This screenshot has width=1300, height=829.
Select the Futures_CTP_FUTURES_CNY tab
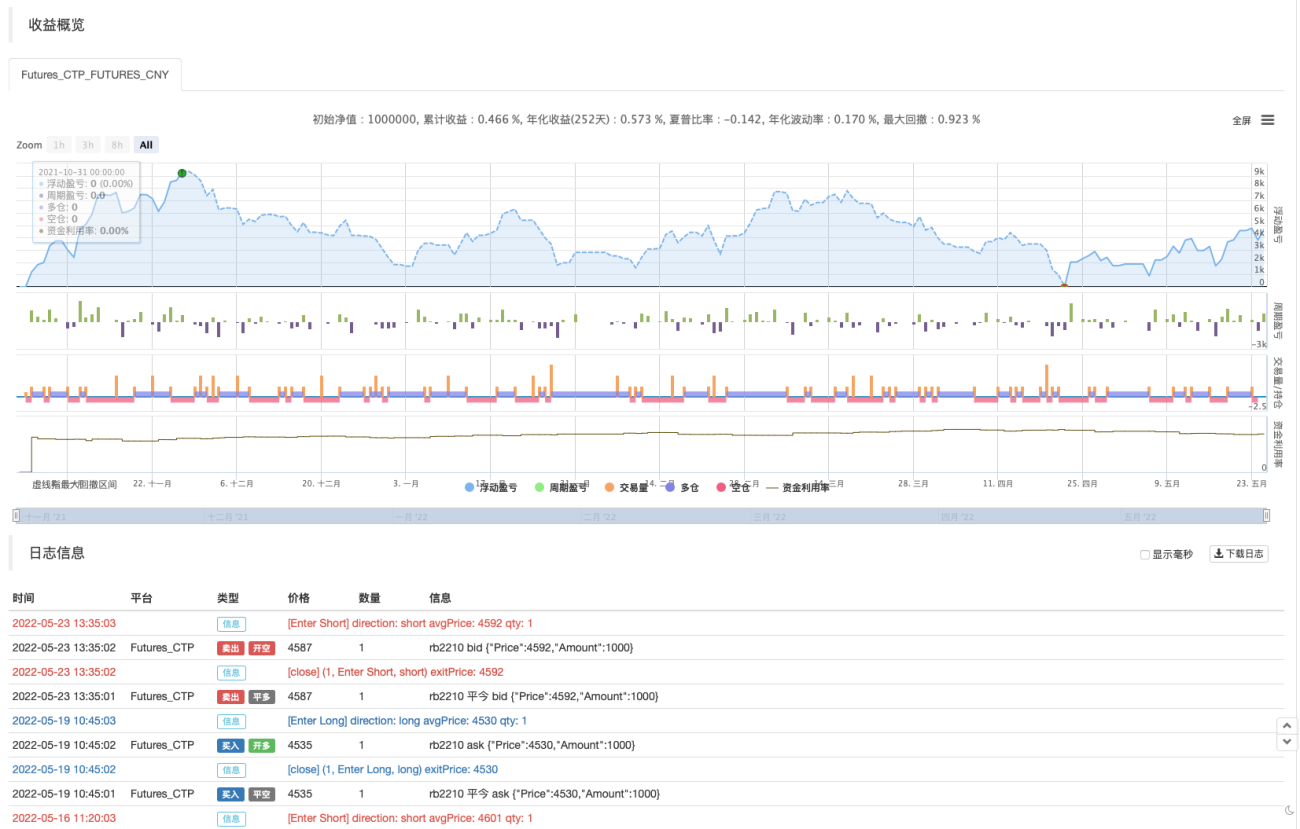point(95,74)
